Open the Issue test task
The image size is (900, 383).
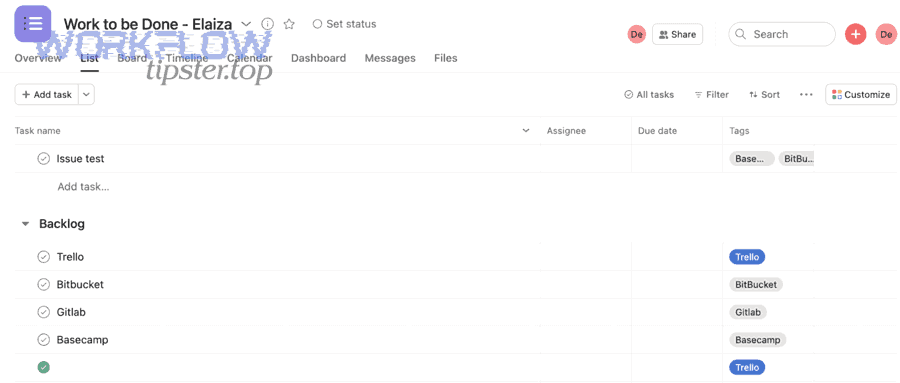[x=80, y=158]
